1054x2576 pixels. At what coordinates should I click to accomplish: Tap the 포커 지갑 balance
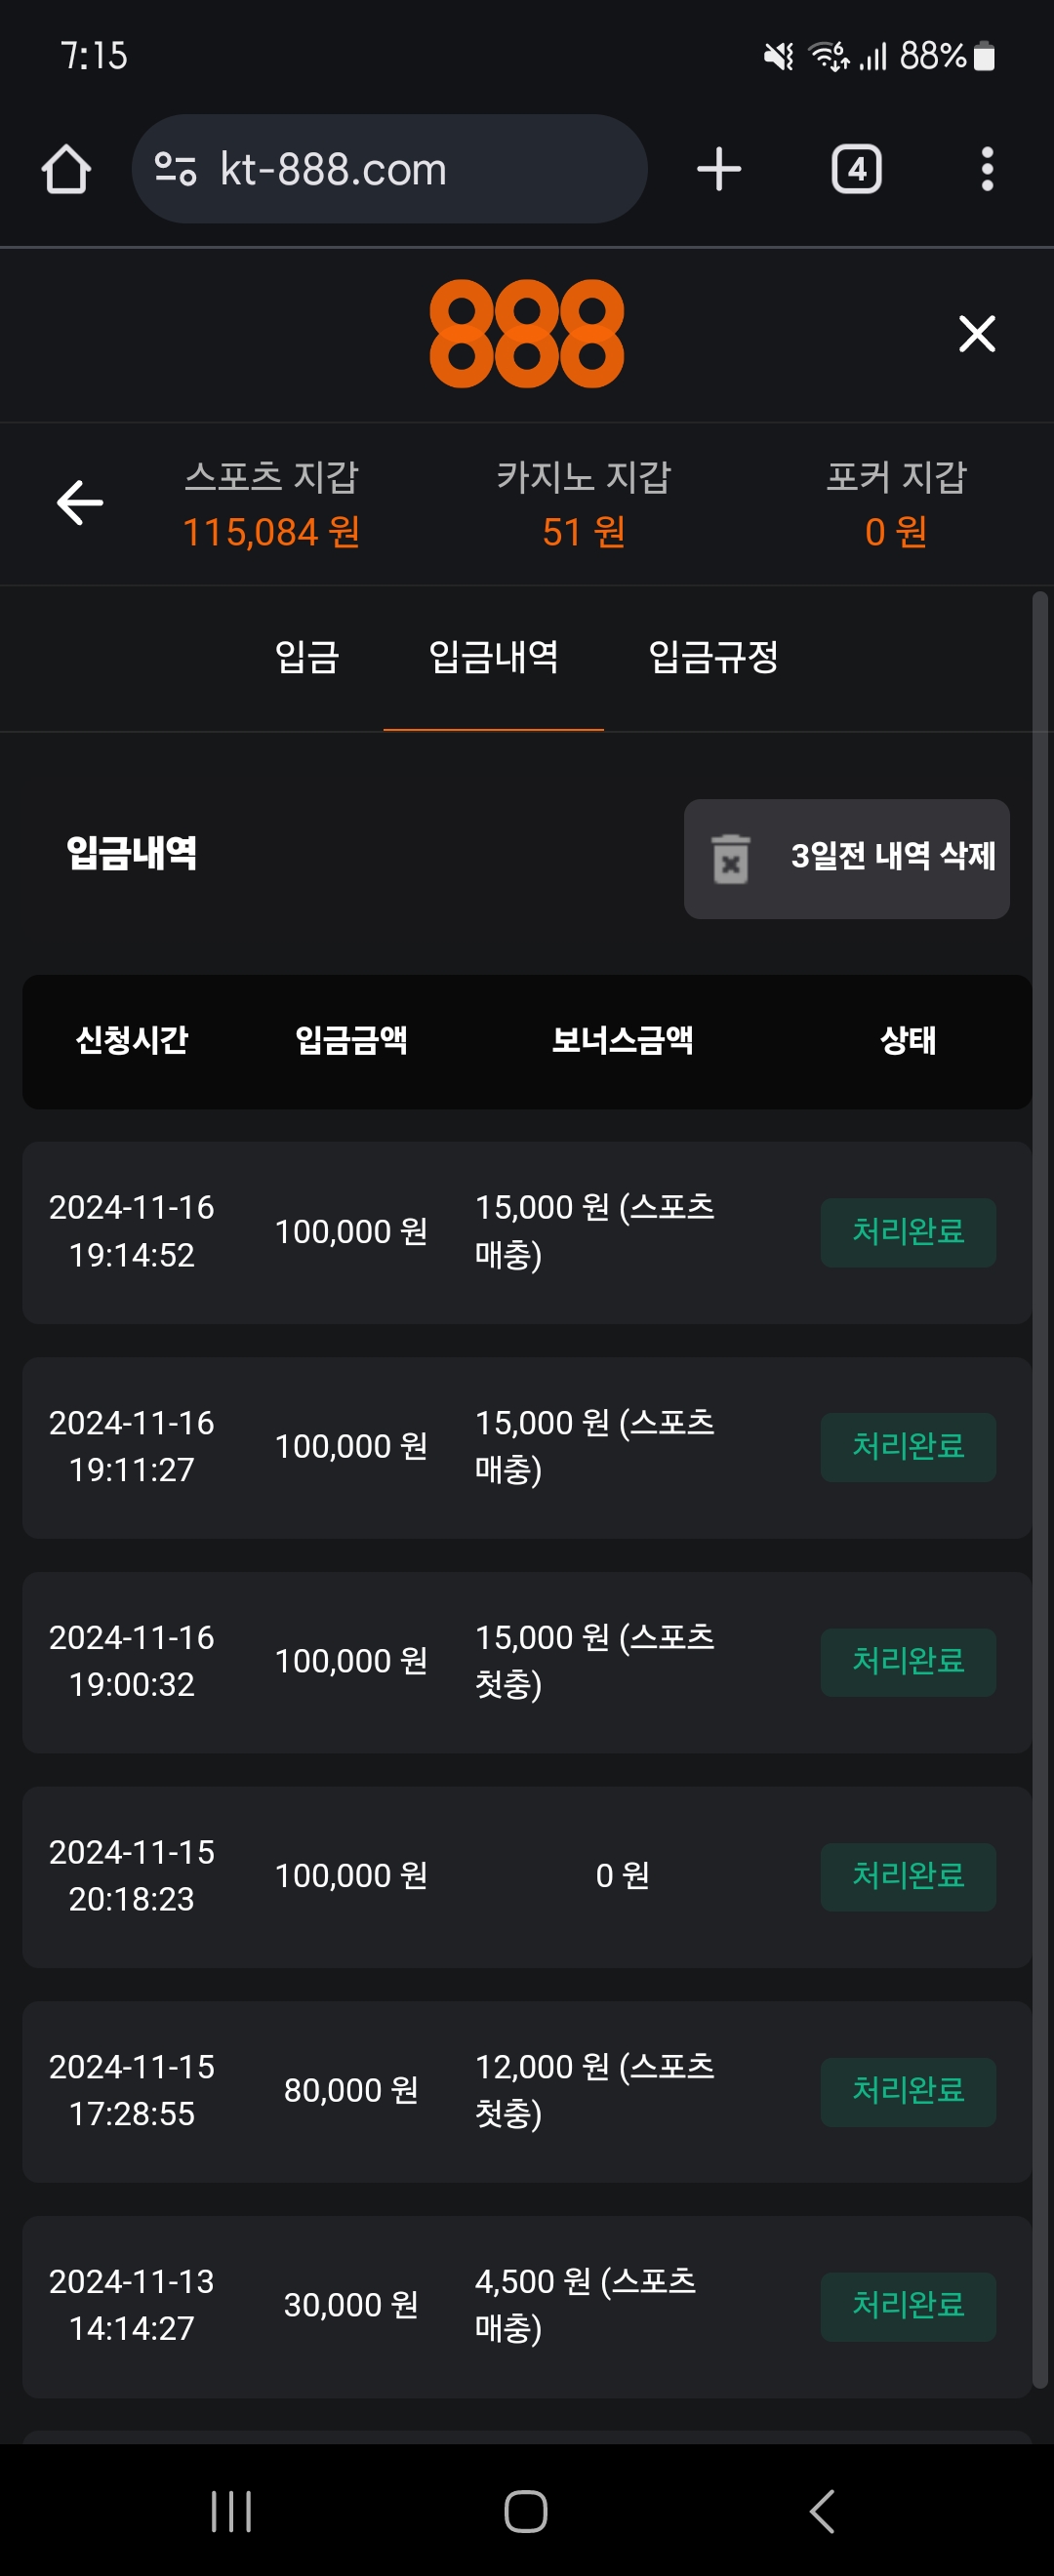tap(895, 531)
